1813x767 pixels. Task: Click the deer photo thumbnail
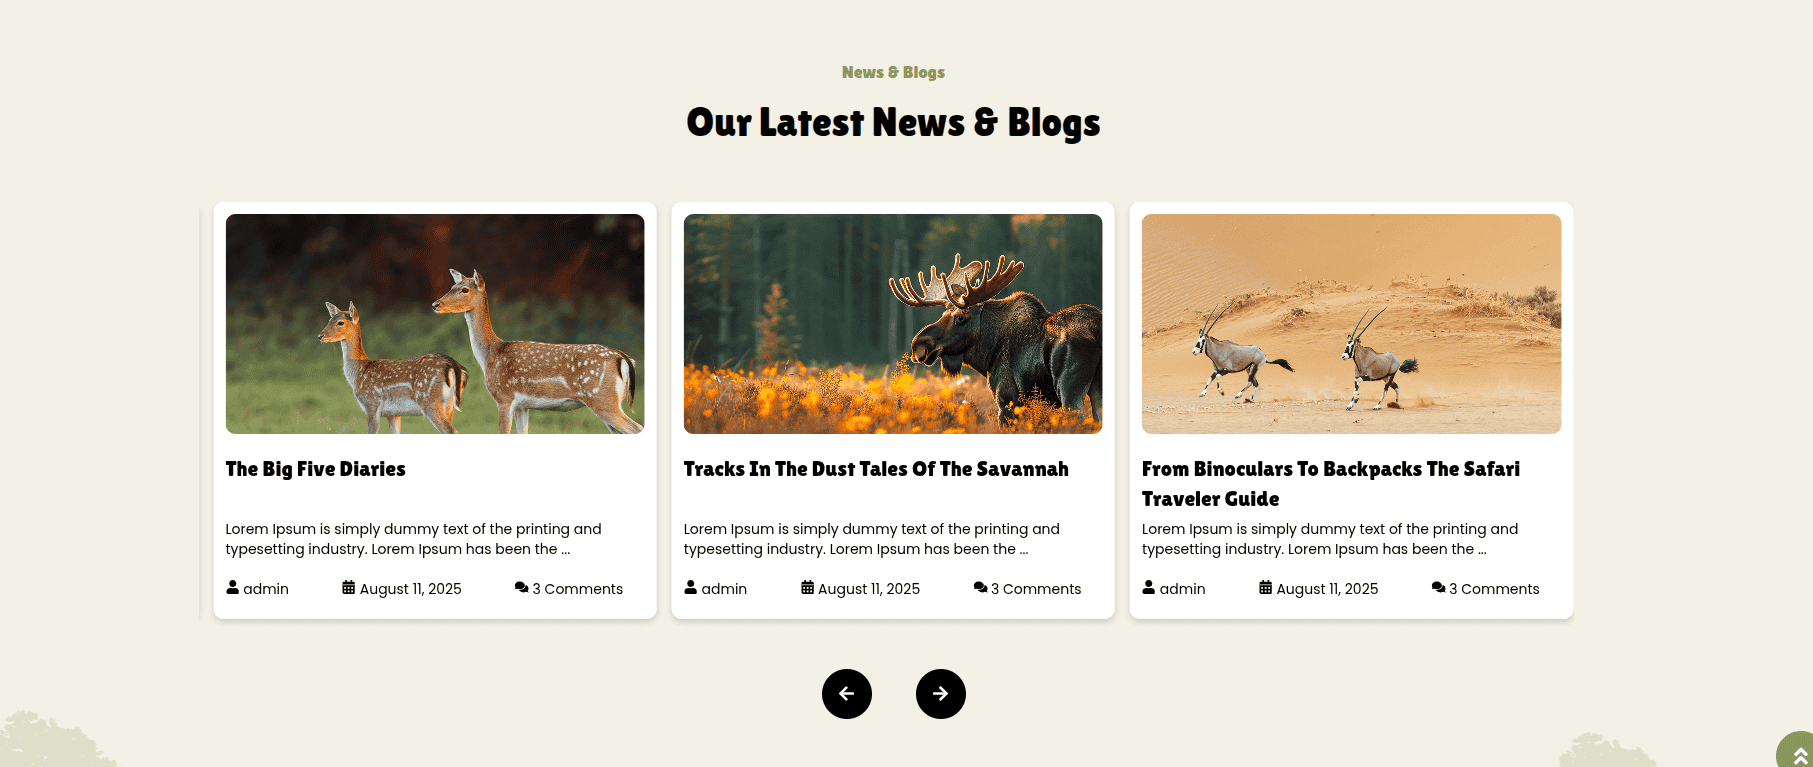(x=435, y=324)
